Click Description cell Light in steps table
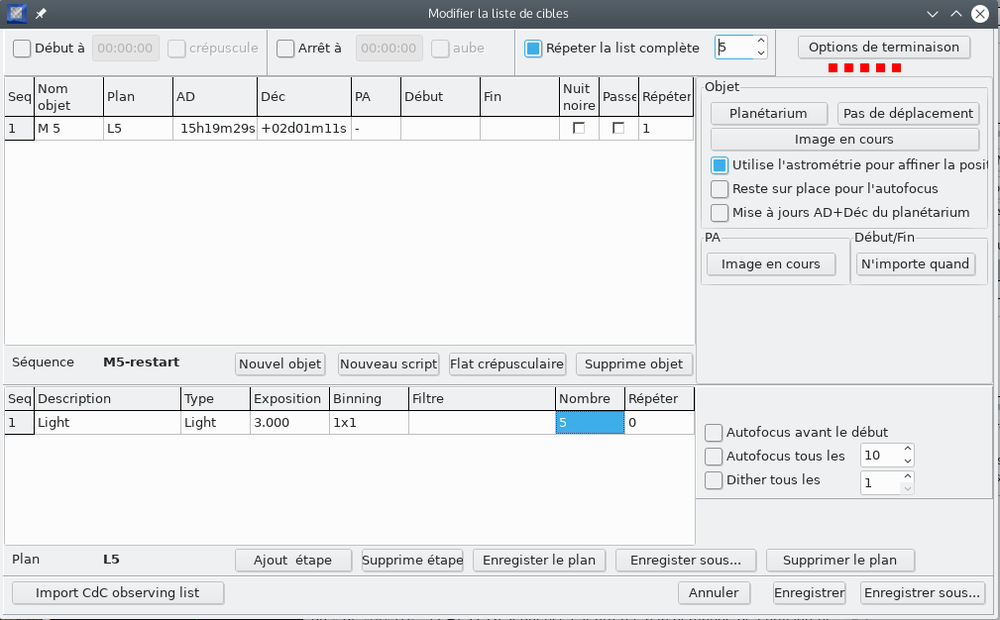Screen dimensions: 1000x620 tap(108, 423)
